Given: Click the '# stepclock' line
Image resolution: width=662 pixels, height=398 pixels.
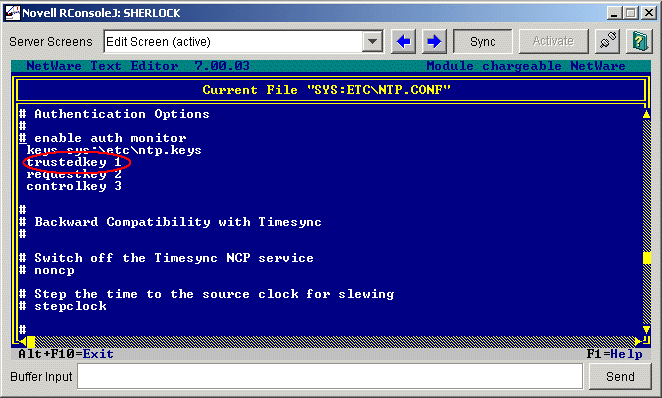Looking at the screenshot, I should point(62,306).
